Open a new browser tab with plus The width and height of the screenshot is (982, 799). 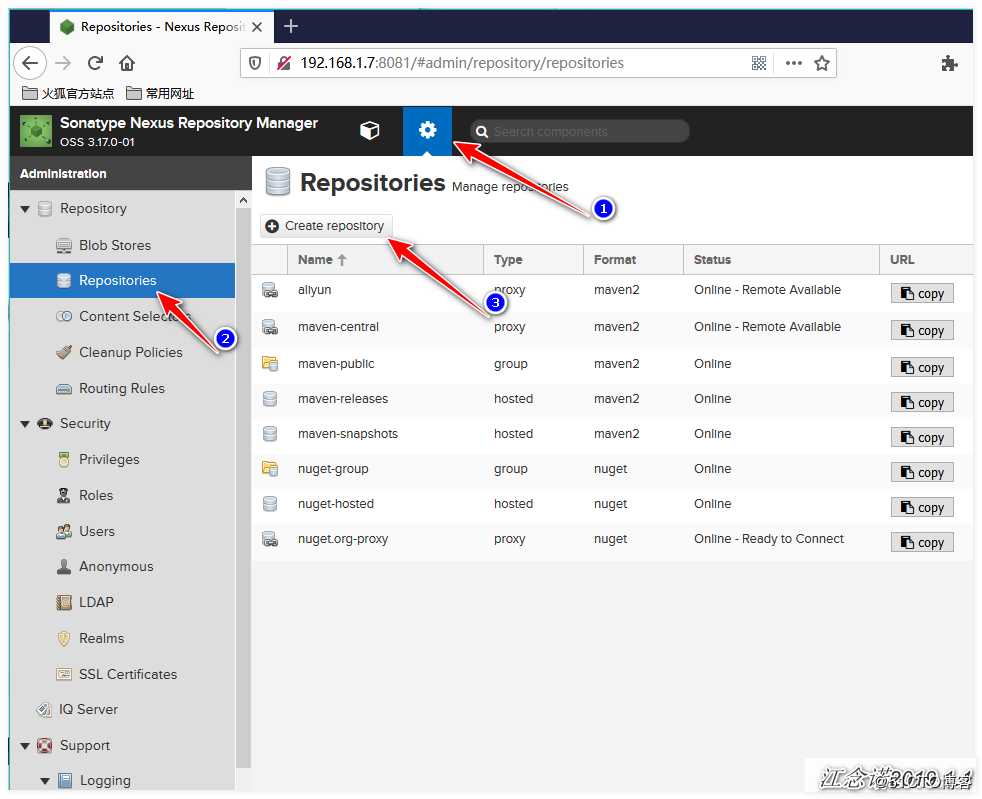pos(291,26)
